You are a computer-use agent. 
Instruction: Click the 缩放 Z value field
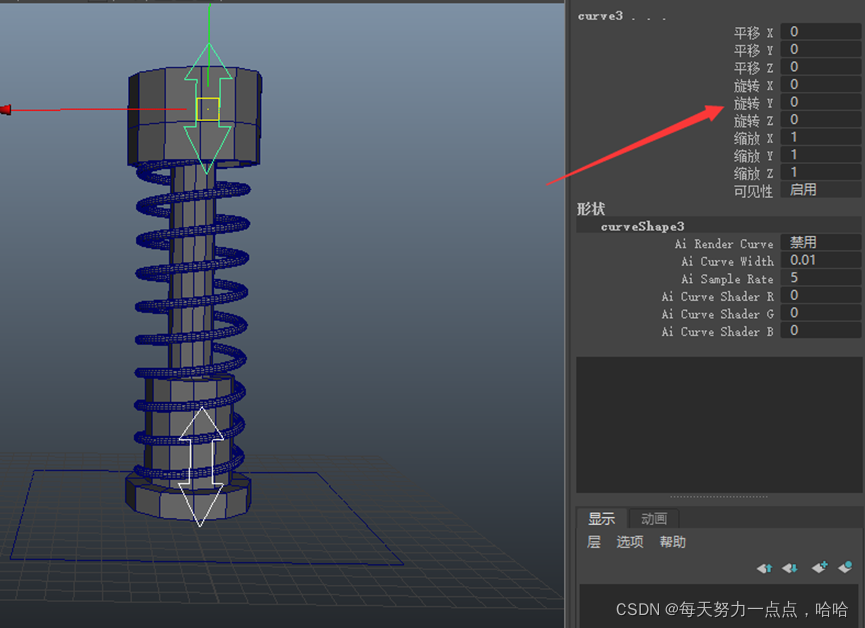821,172
